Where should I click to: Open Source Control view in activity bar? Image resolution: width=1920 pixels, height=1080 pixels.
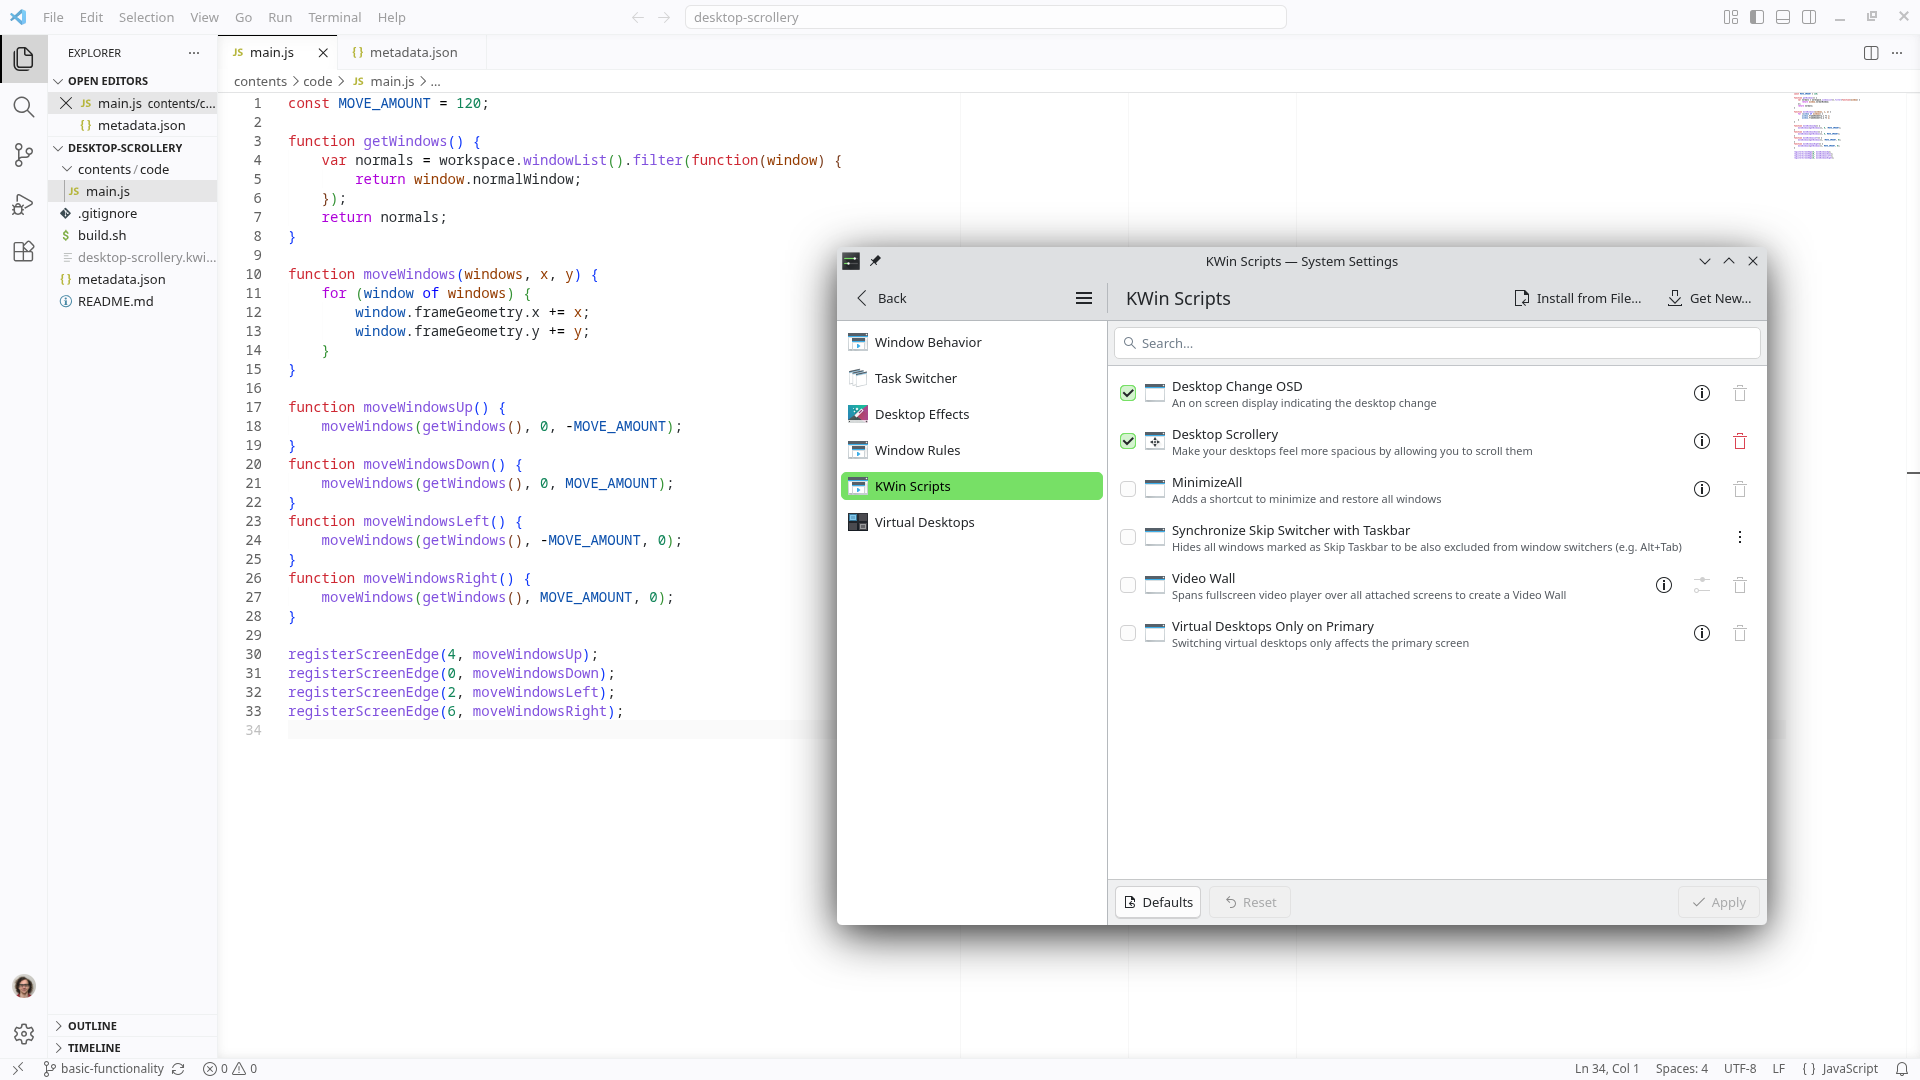pos(24,155)
